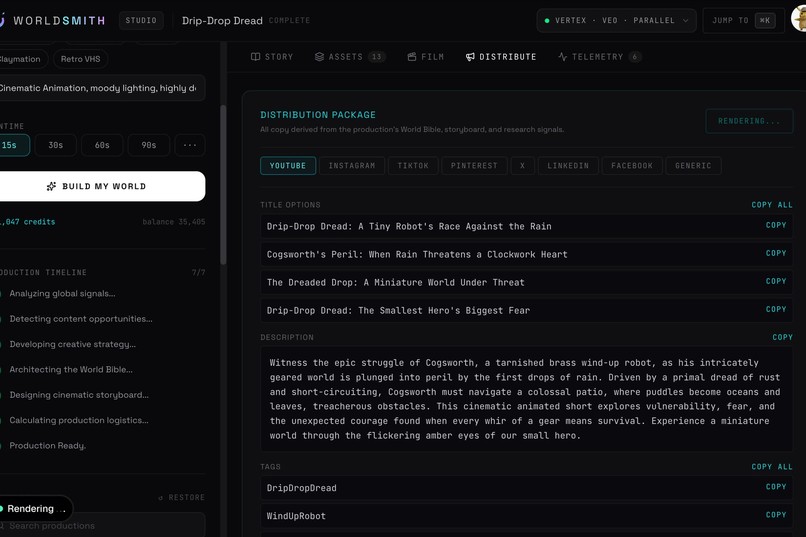Select the Facebook platform
Screen dimensions: 806x537
(x=632, y=165)
